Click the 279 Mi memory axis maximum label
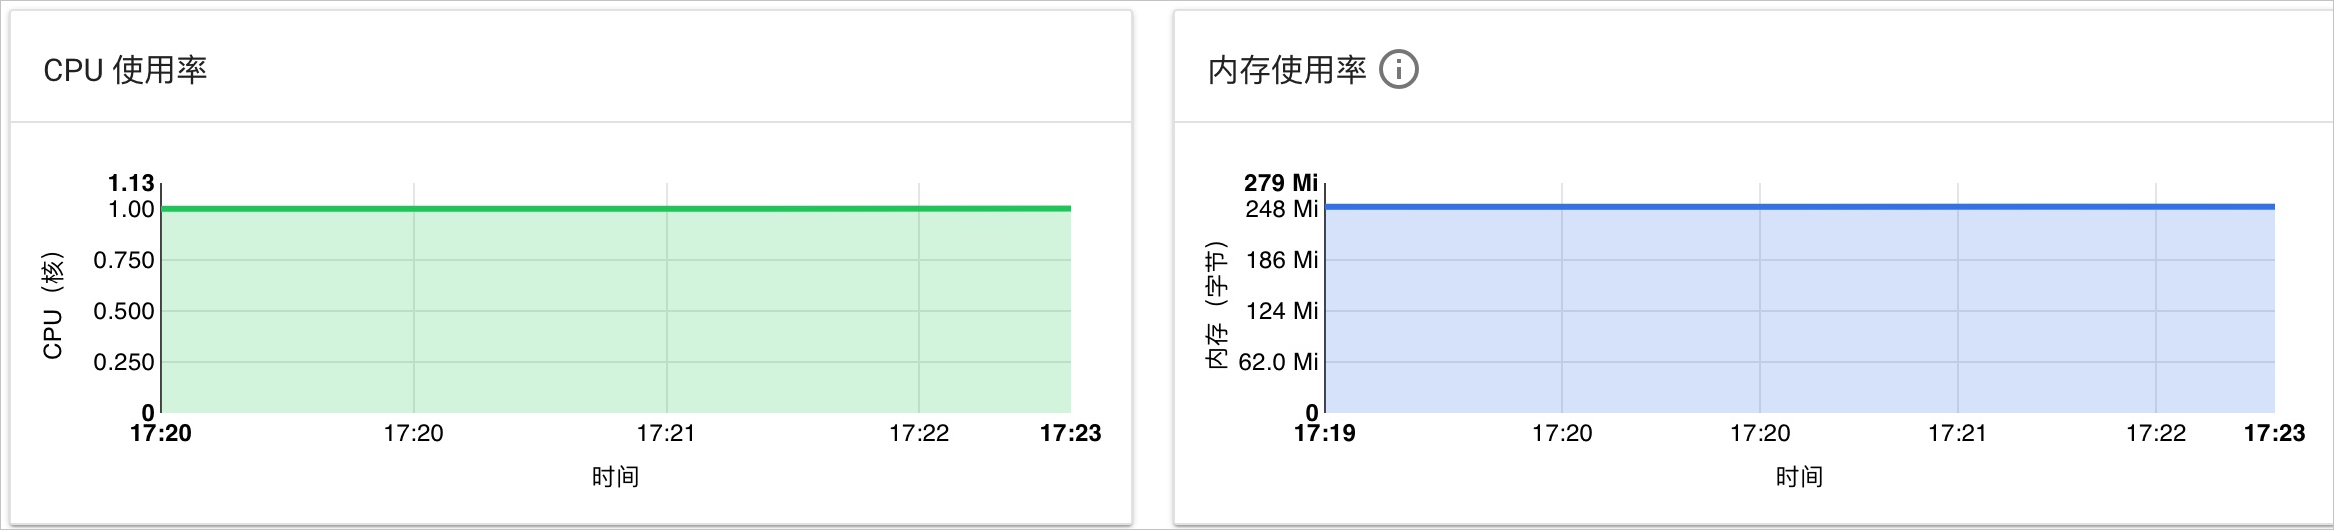This screenshot has width=2334, height=530. (x=1281, y=183)
